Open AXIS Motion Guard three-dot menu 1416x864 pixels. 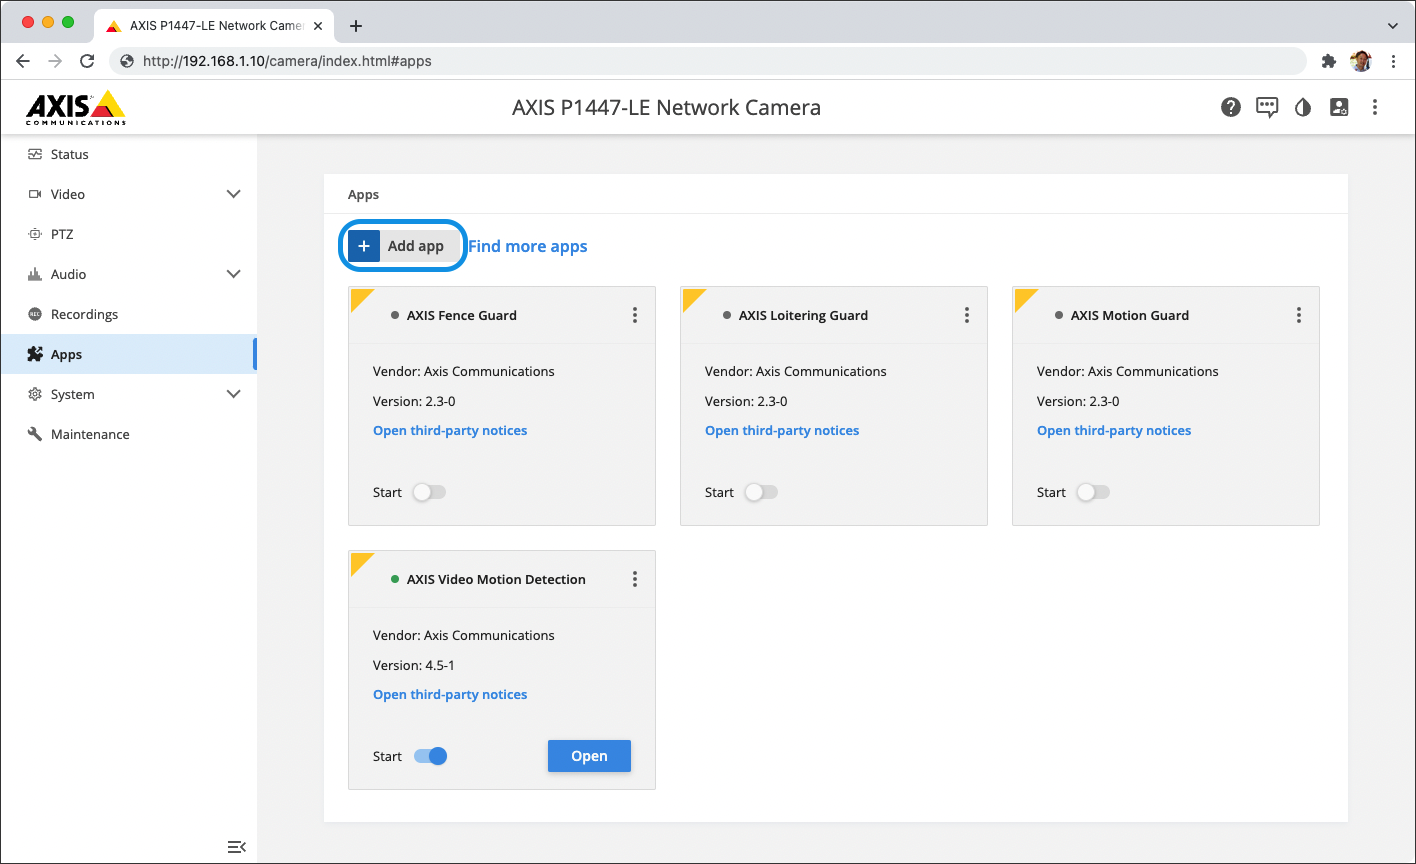pyautogui.click(x=1299, y=315)
